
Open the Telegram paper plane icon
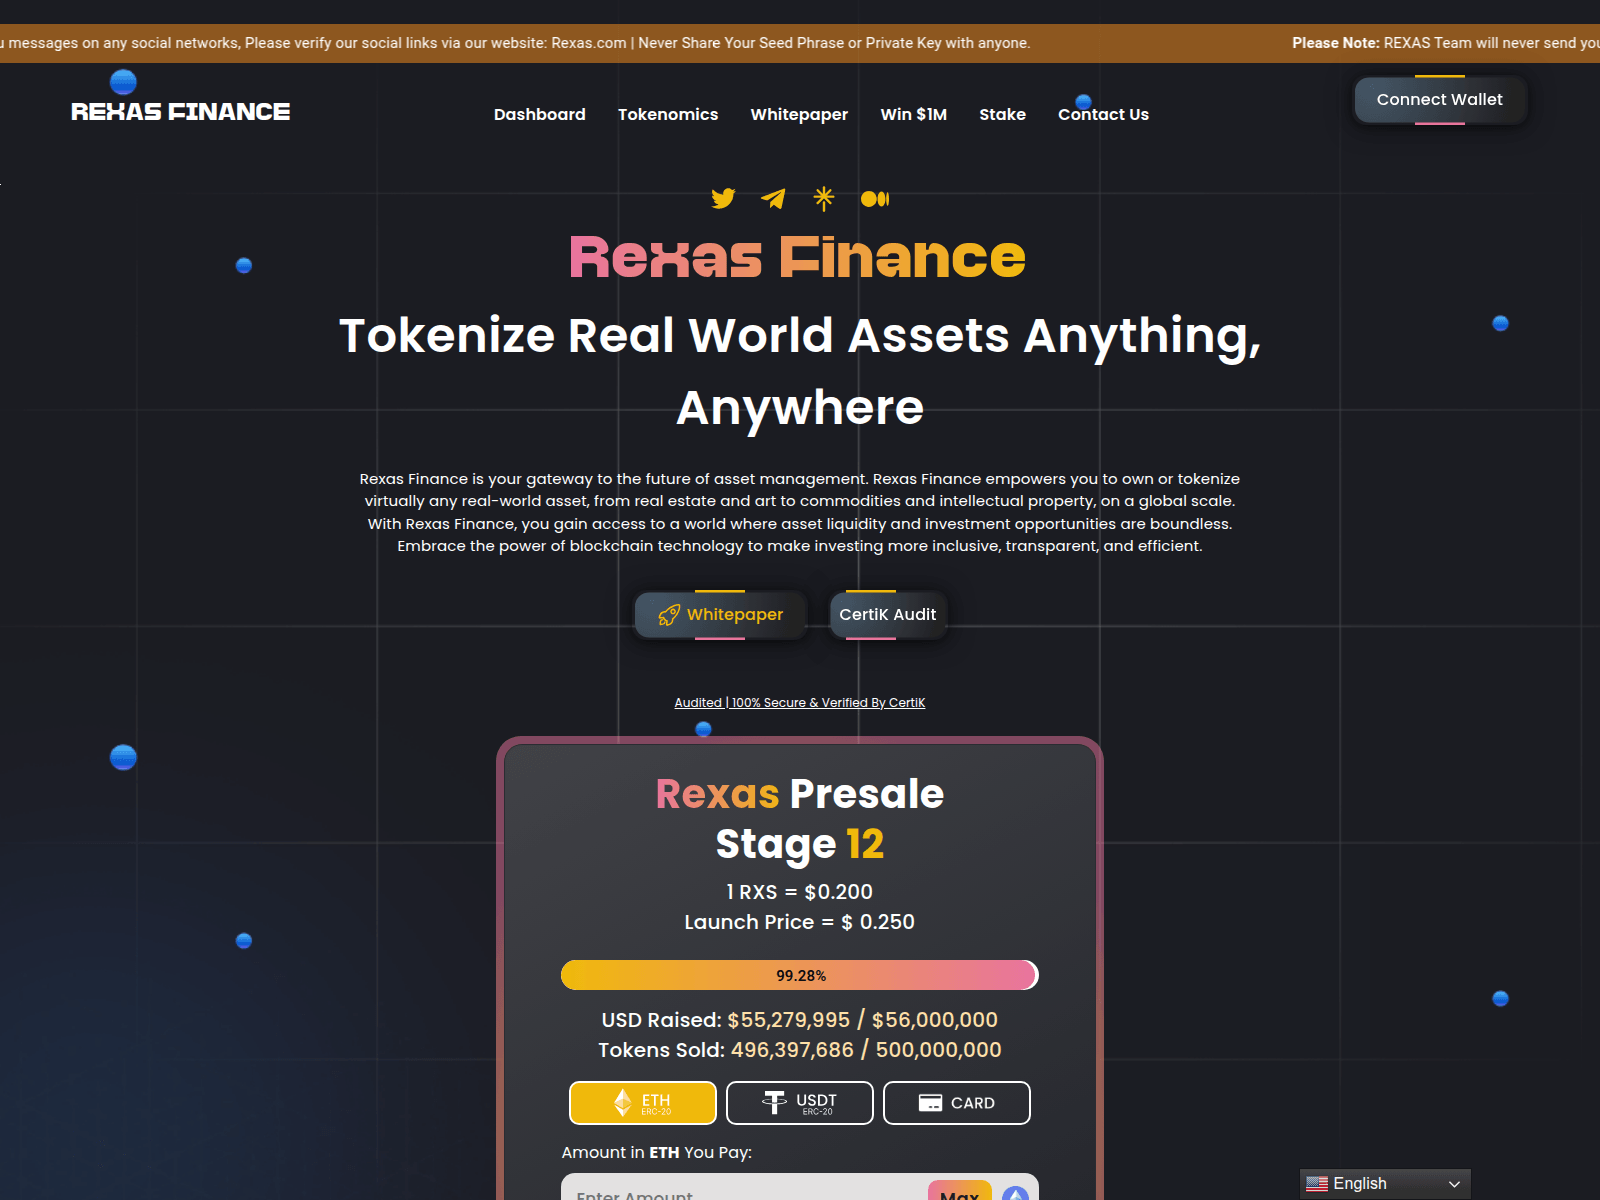[773, 198]
